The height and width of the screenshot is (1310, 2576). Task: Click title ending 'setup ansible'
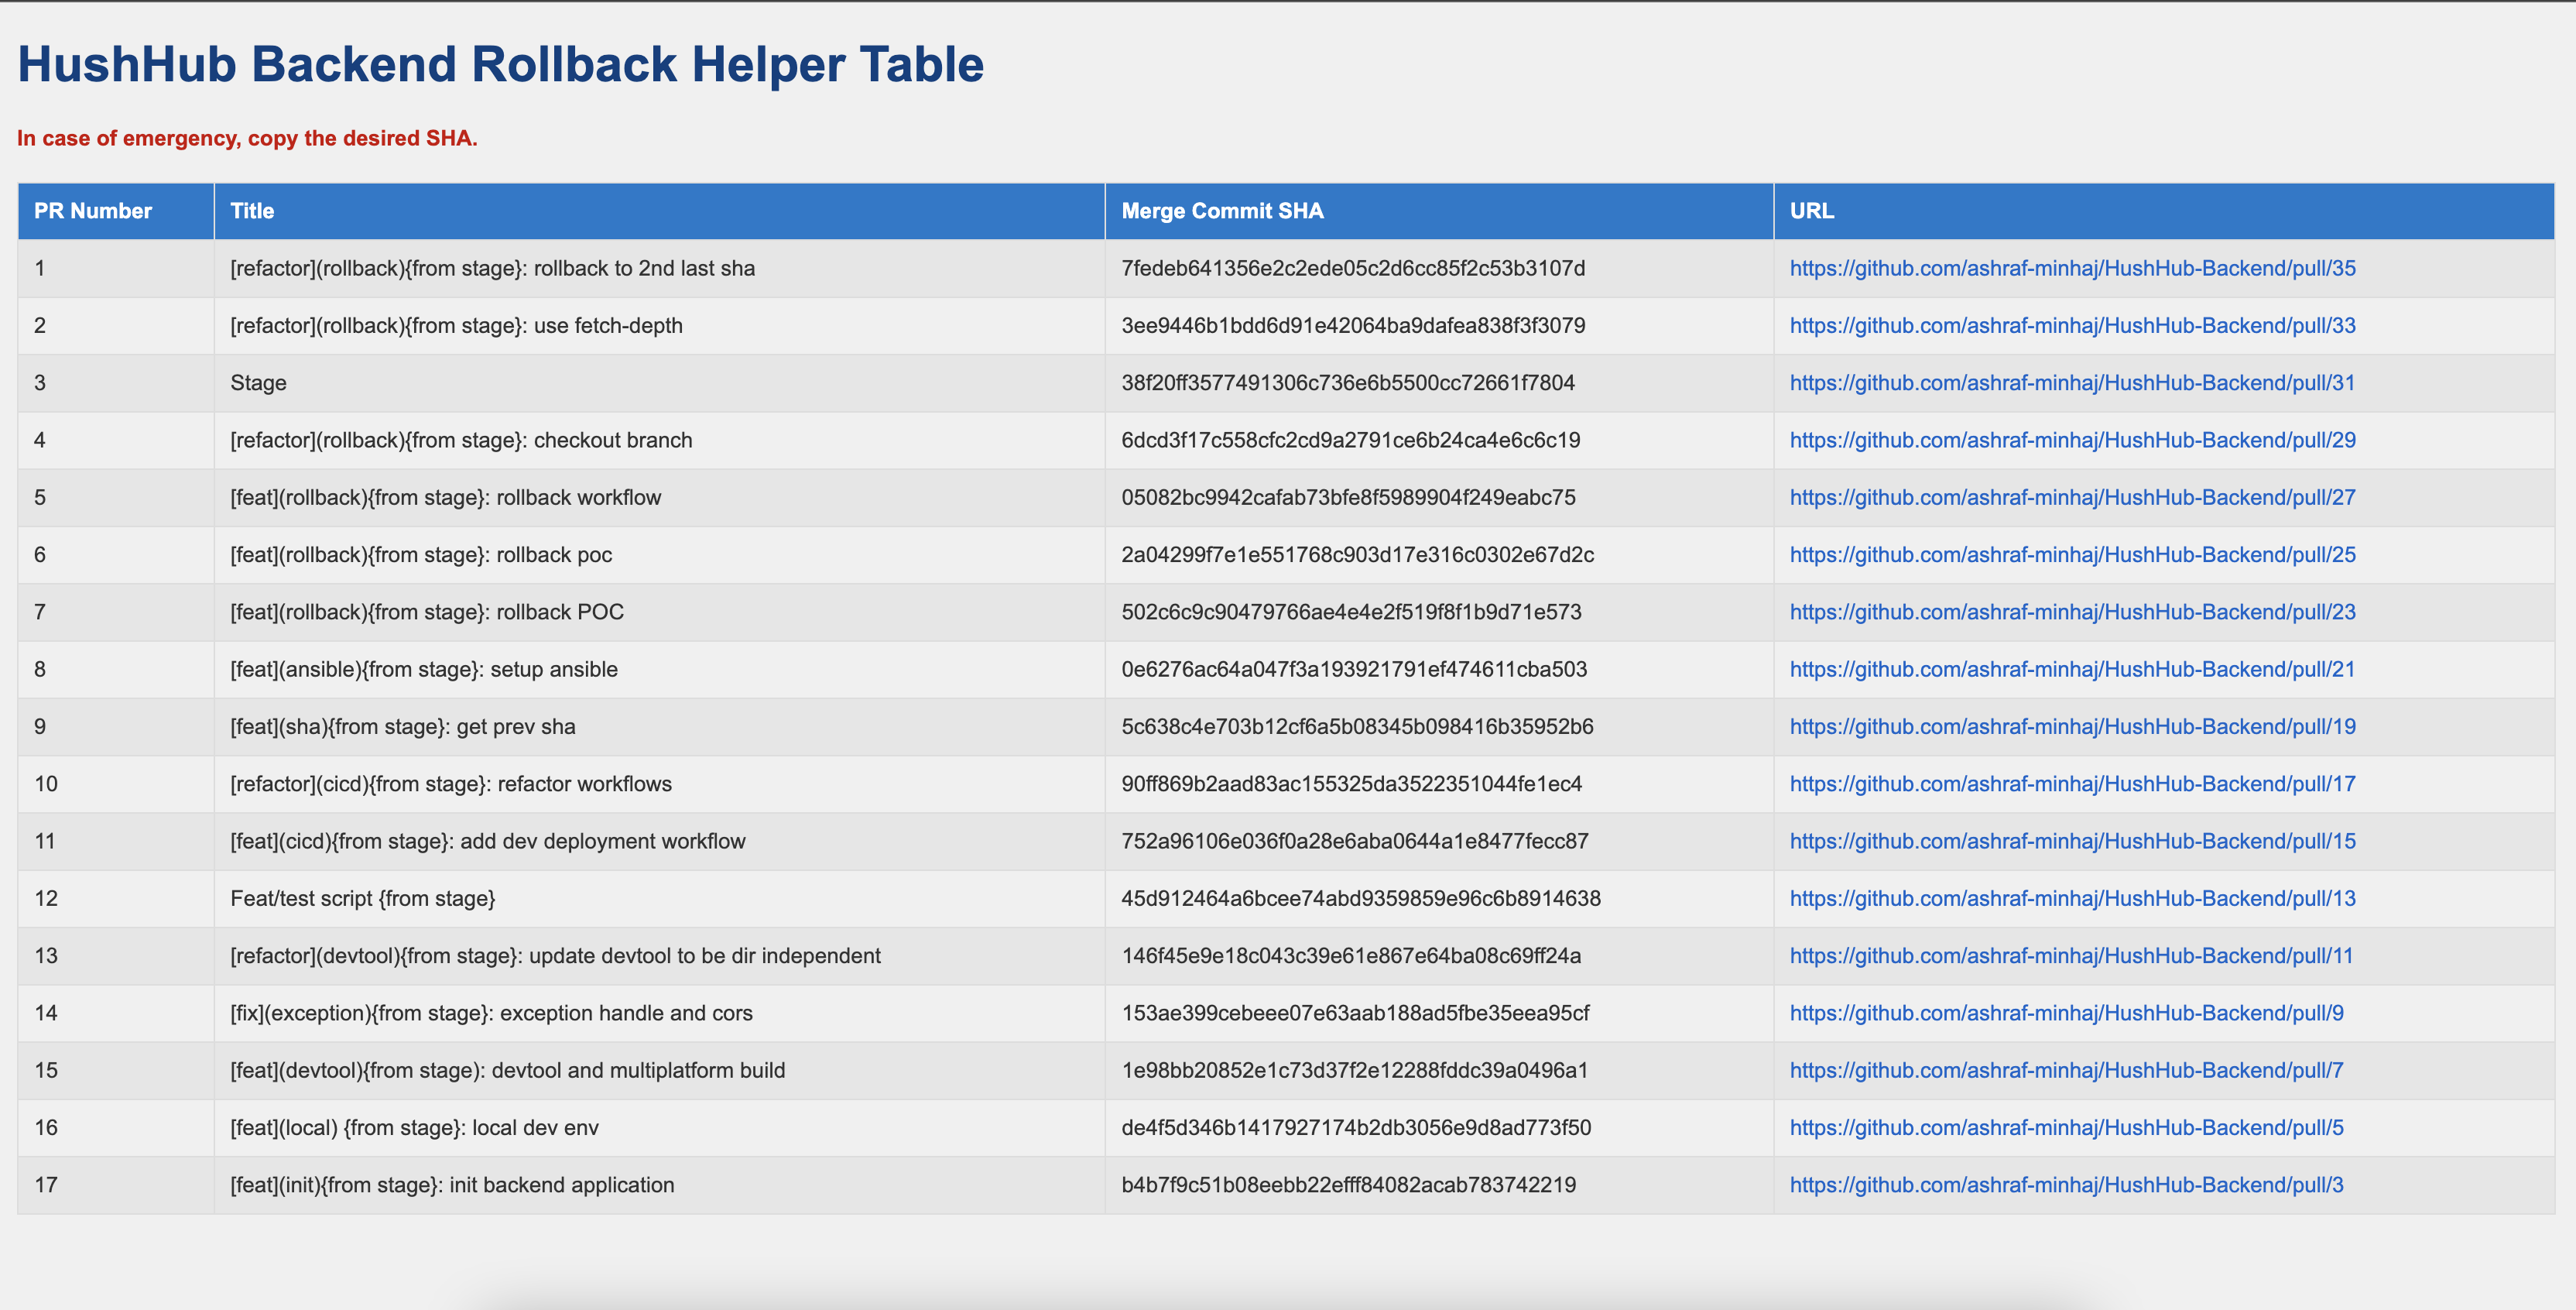pos(424,669)
